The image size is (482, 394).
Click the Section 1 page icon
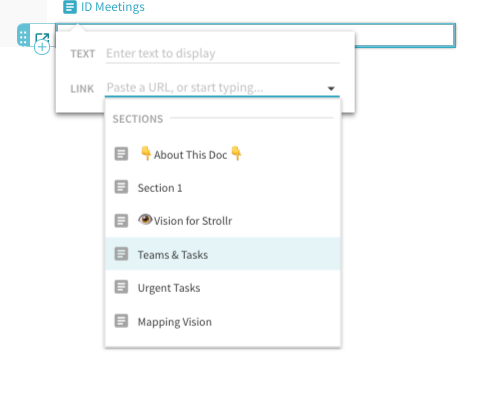(121, 187)
